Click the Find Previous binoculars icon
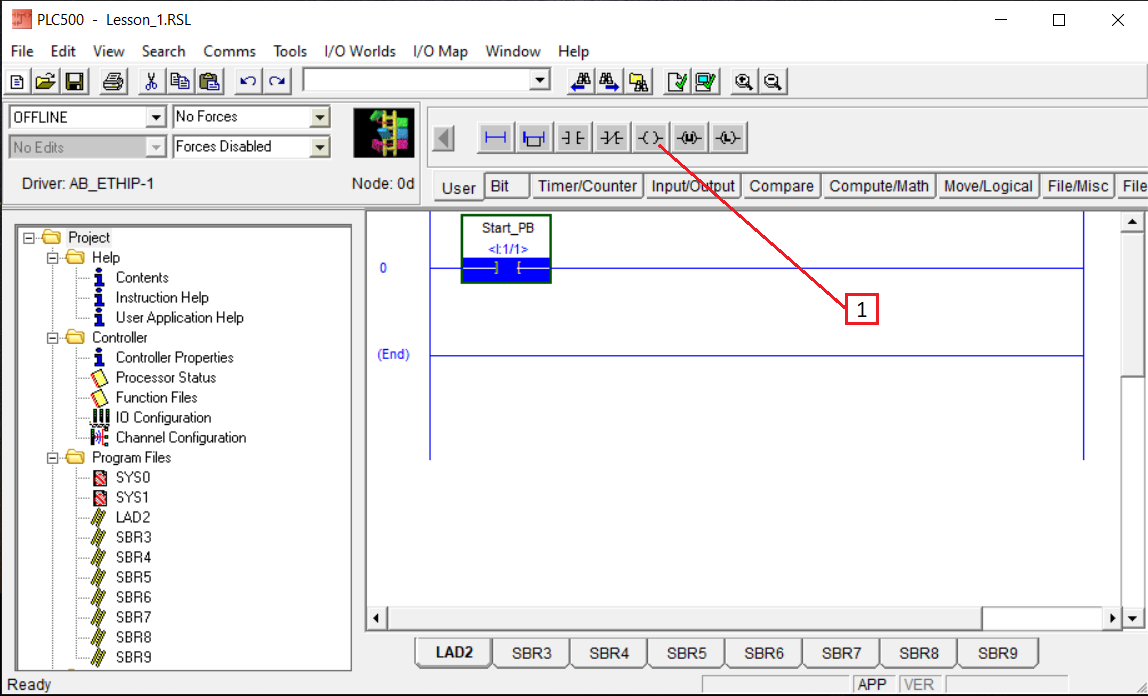Viewport: 1148px width, 696px height. [581, 81]
